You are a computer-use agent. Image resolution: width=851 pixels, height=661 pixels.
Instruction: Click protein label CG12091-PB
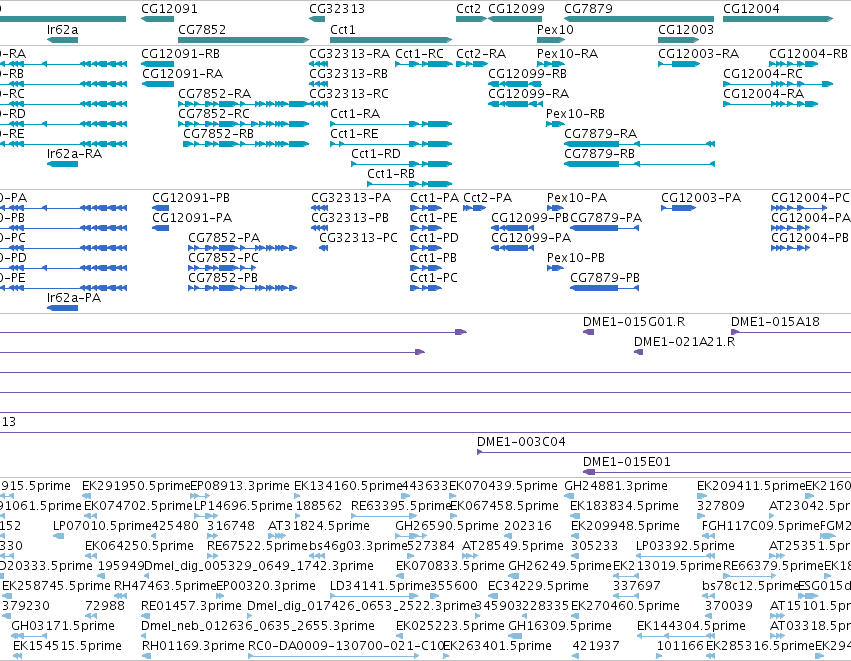pos(191,198)
